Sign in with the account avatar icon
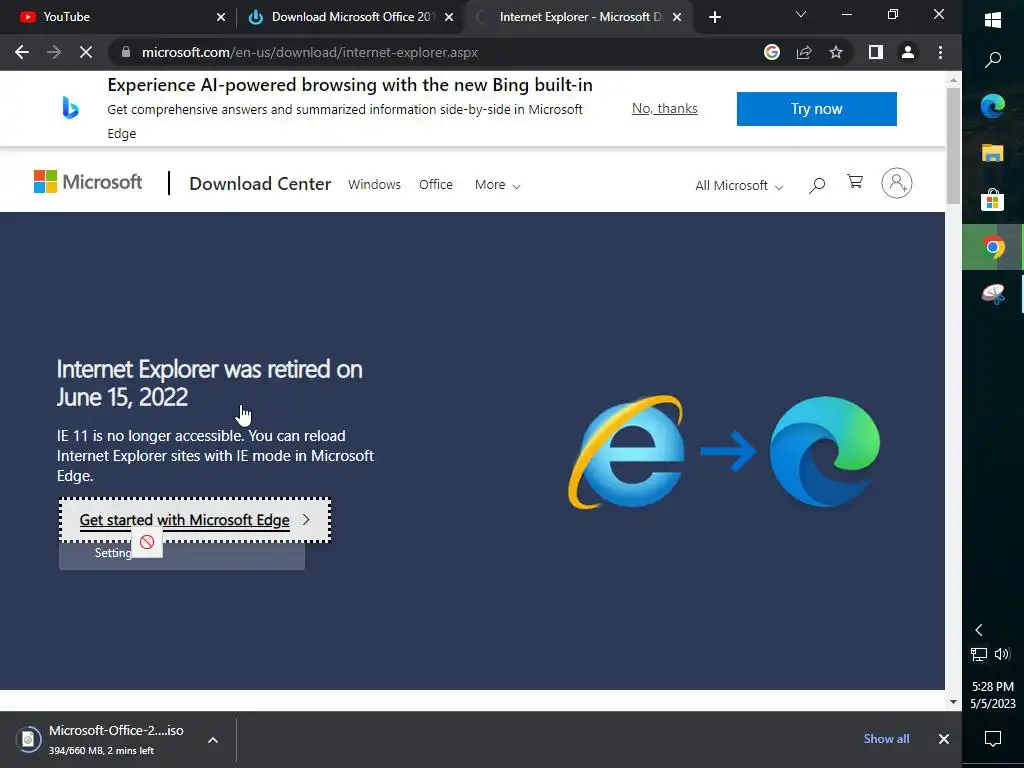Screen dimensions: 1024x768 [x=897, y=184]
